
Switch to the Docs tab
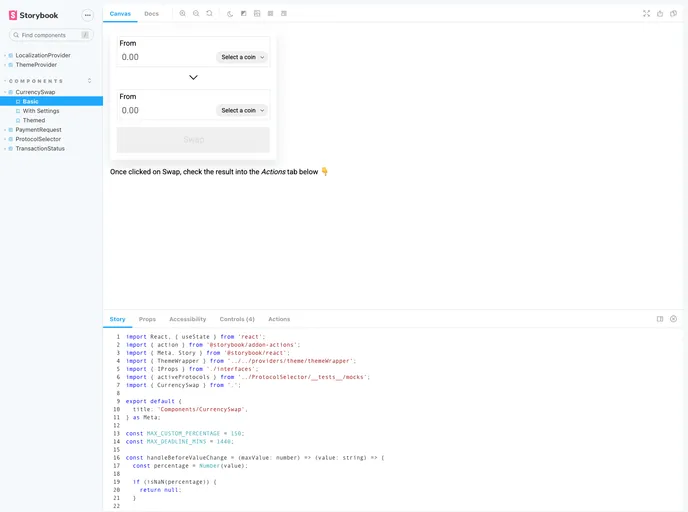pos(151,14)
